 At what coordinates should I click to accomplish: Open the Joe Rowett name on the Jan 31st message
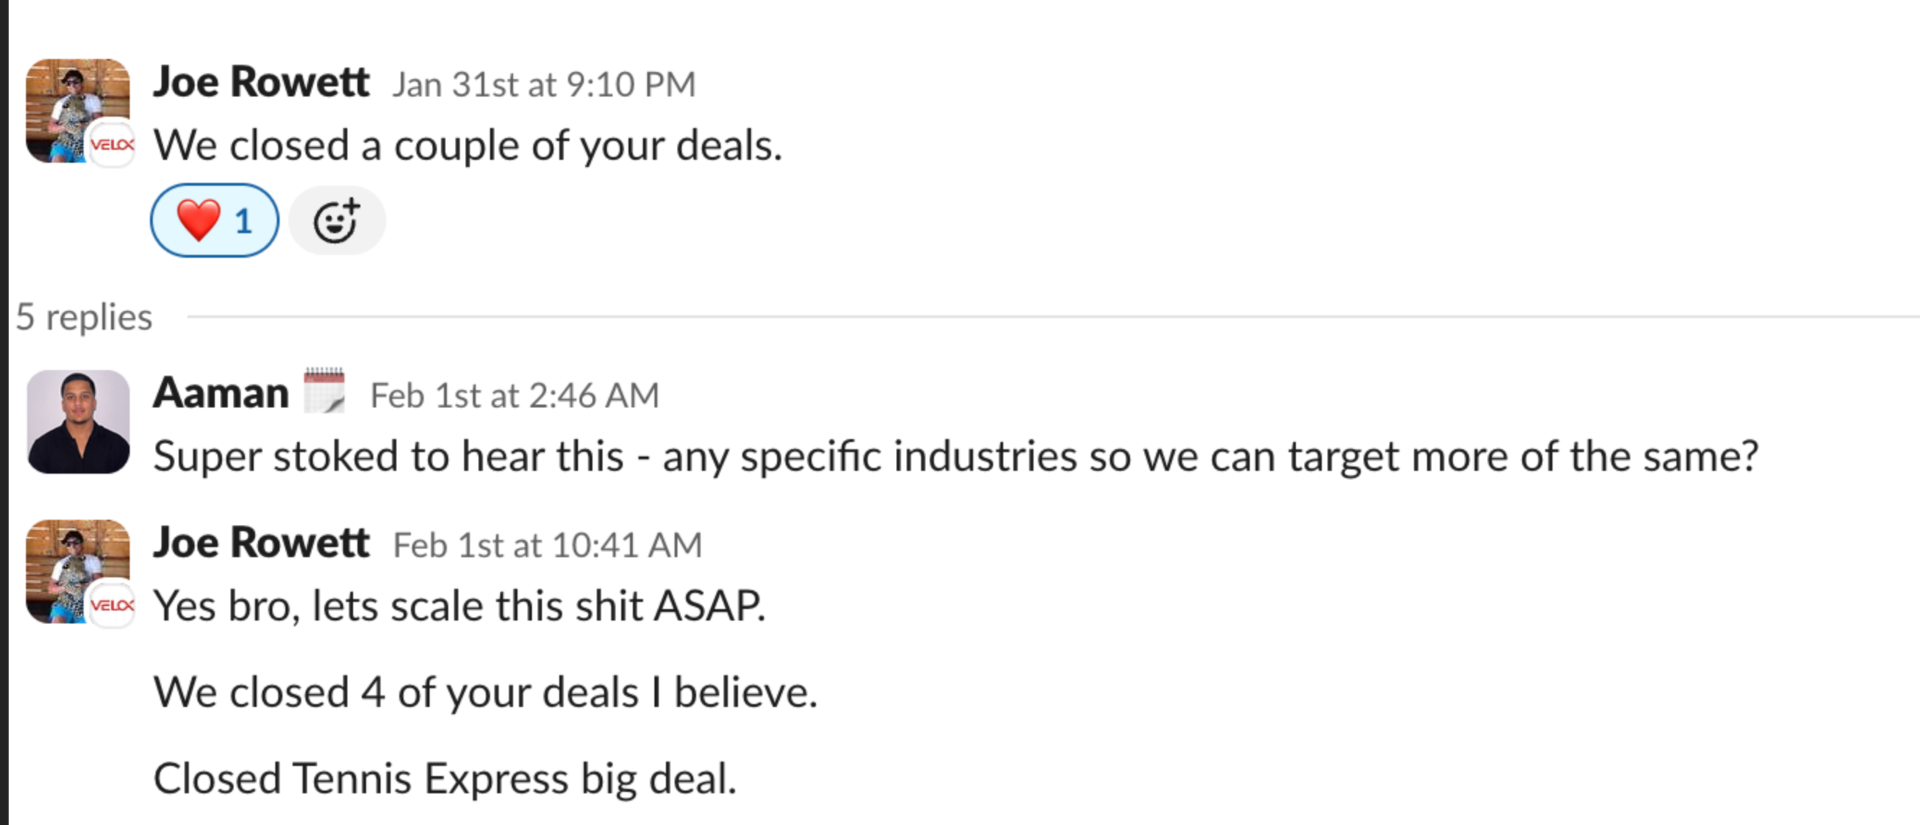(261, 82)
